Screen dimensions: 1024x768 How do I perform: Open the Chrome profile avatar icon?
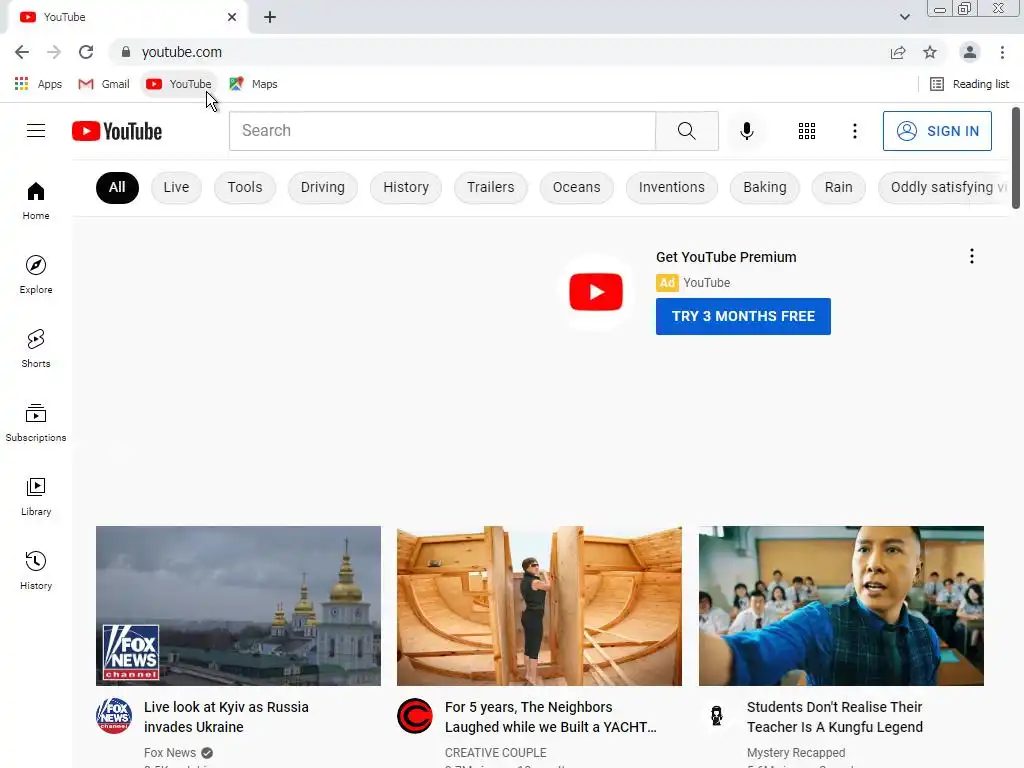click(x=970, y=52)
